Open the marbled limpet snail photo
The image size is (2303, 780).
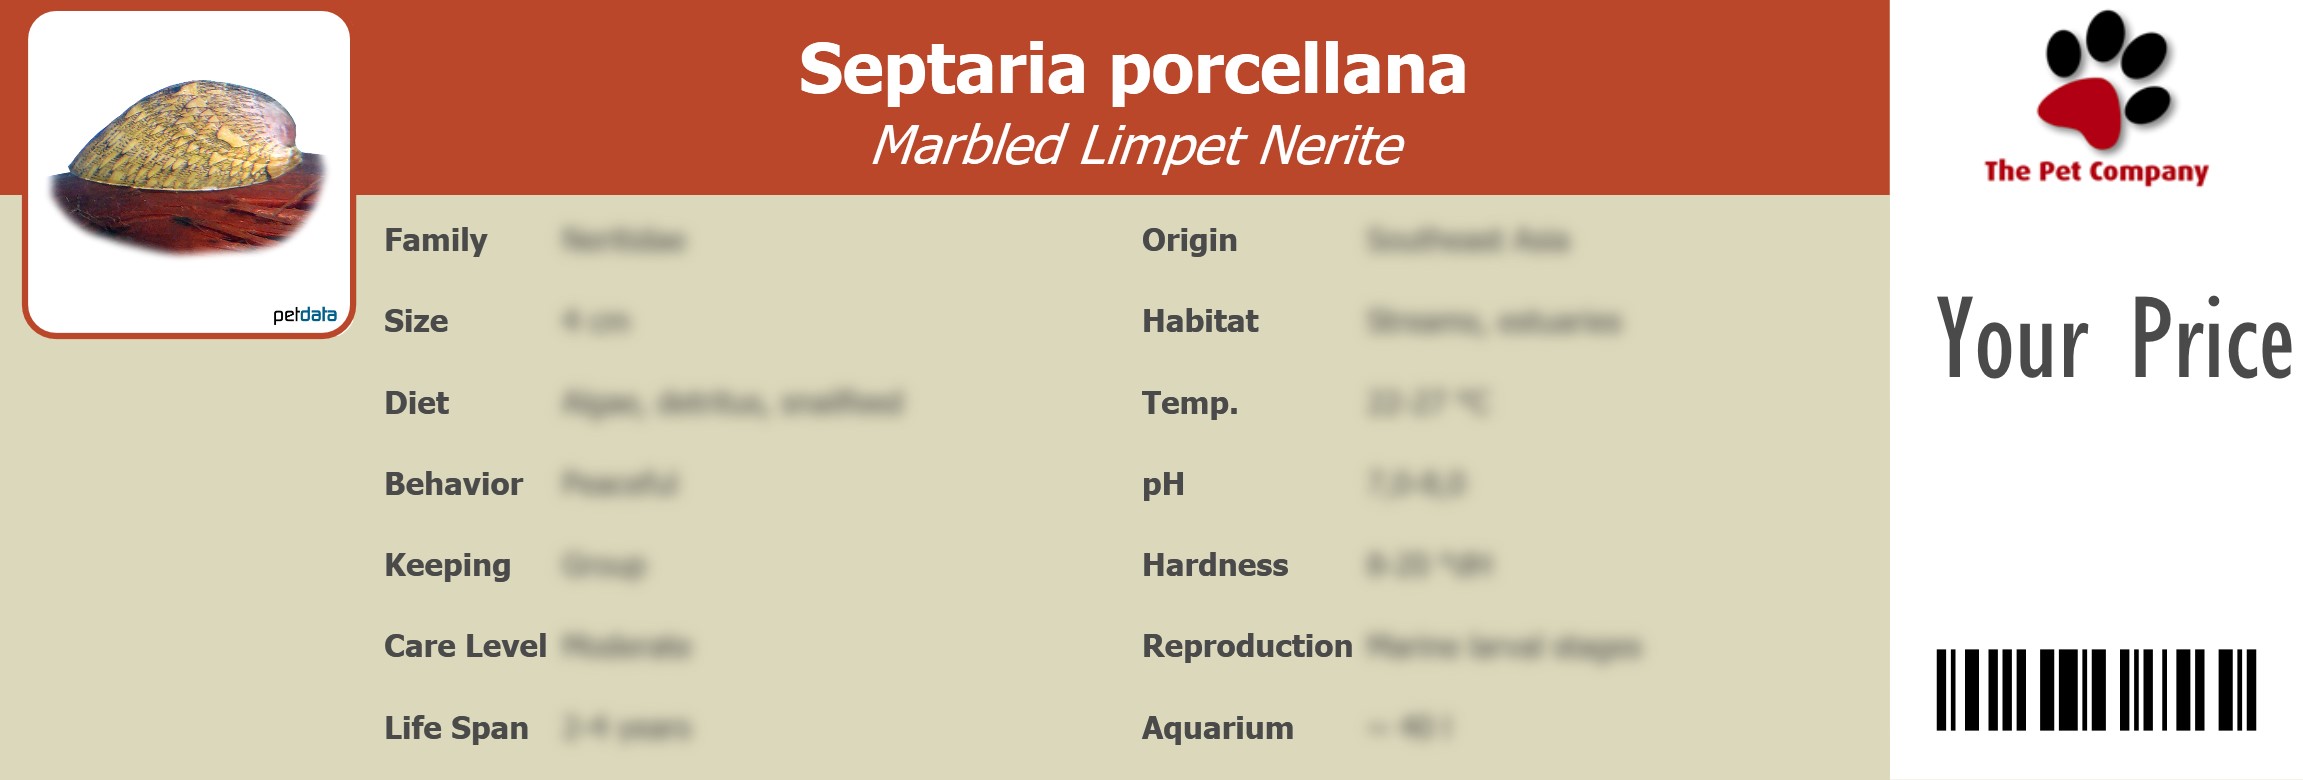(x=190, y=165)
